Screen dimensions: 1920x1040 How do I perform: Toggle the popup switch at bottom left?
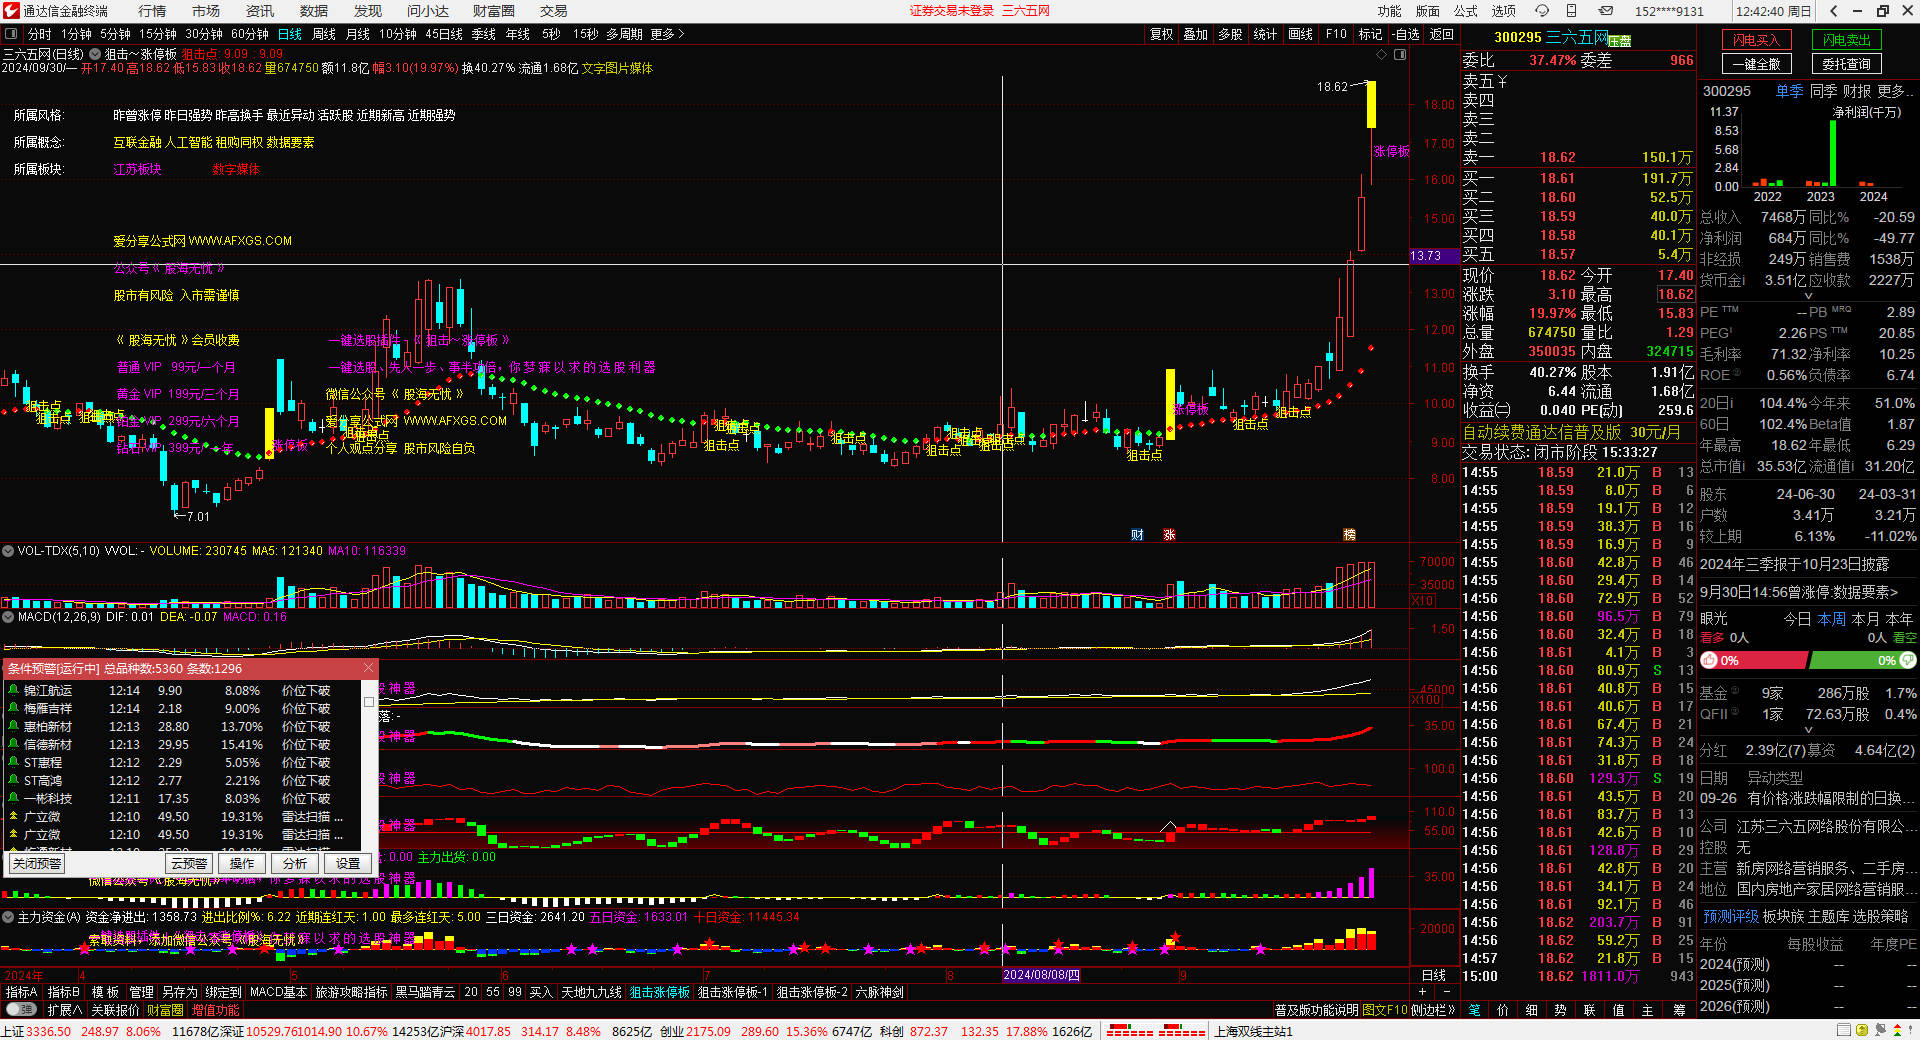coord(20,1010)
